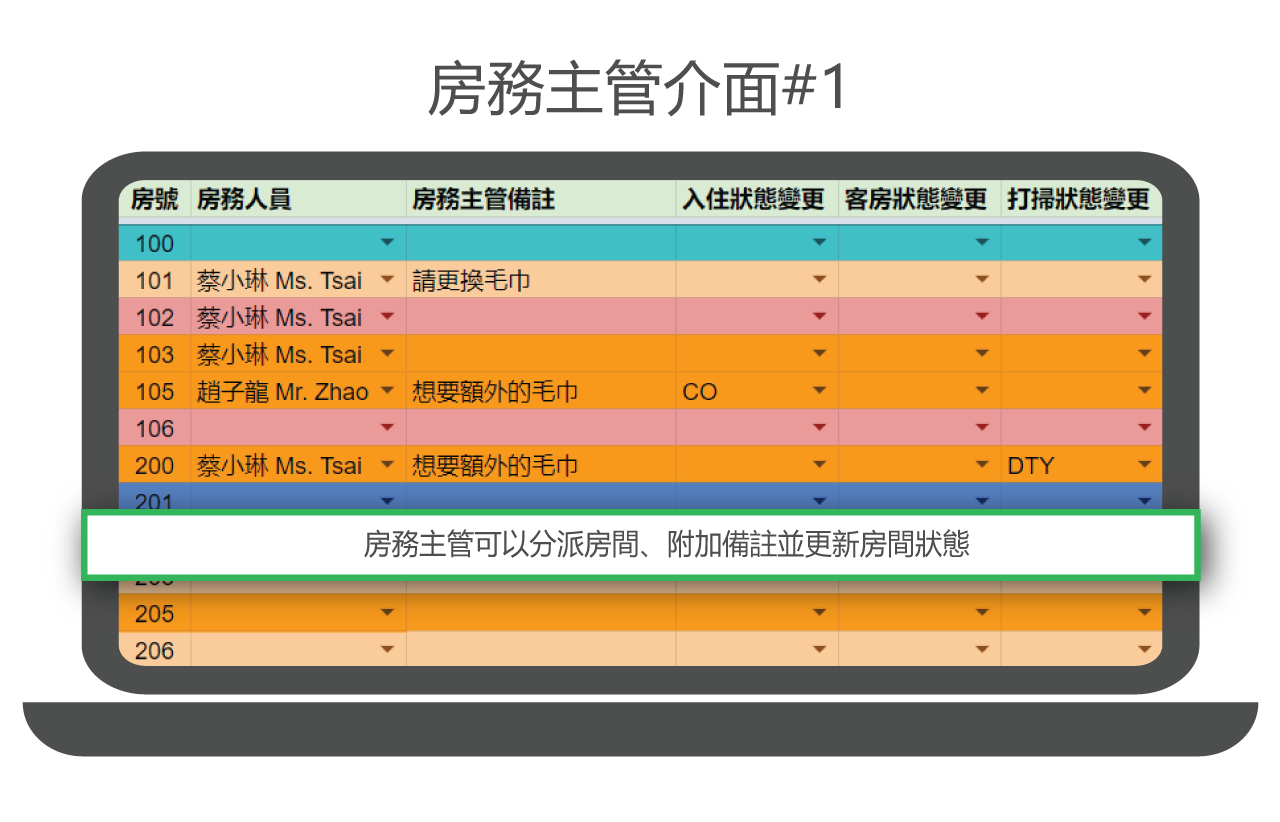Image resolution: width=1280 pixels, height=822 pixels.
Task: Select room number cell 101
Action: coord(155,280)
